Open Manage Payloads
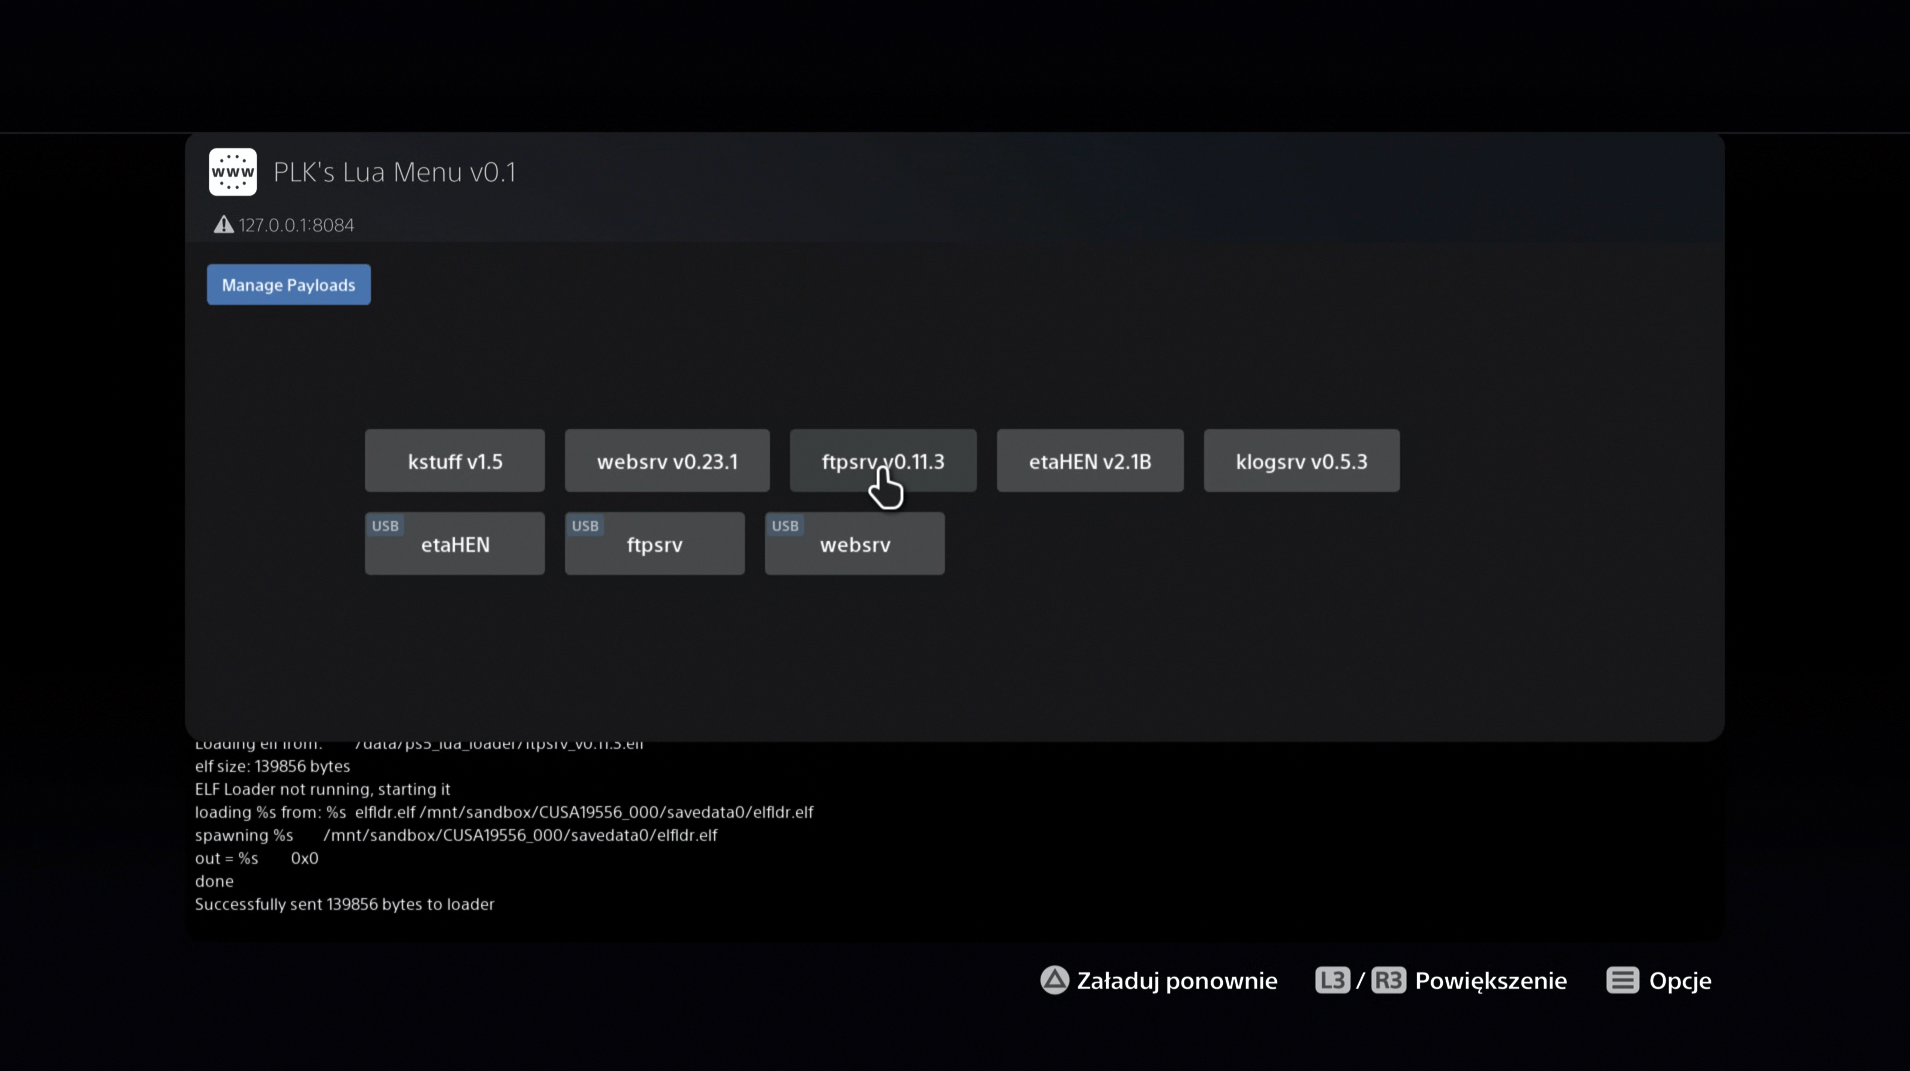 288,285
